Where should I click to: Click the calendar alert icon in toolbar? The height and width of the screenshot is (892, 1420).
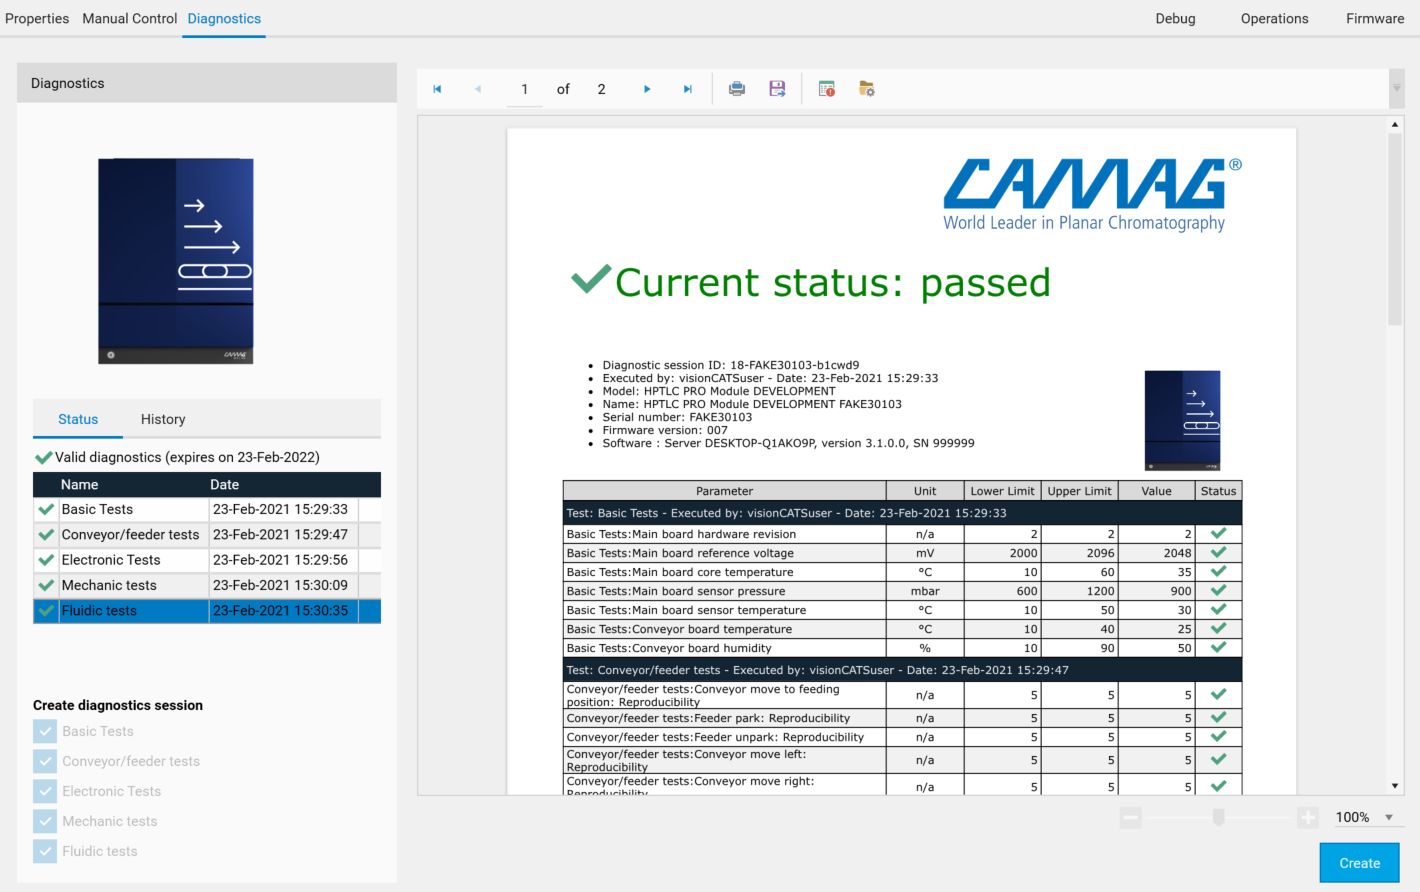pyautogui.click(x=827, y=89)
